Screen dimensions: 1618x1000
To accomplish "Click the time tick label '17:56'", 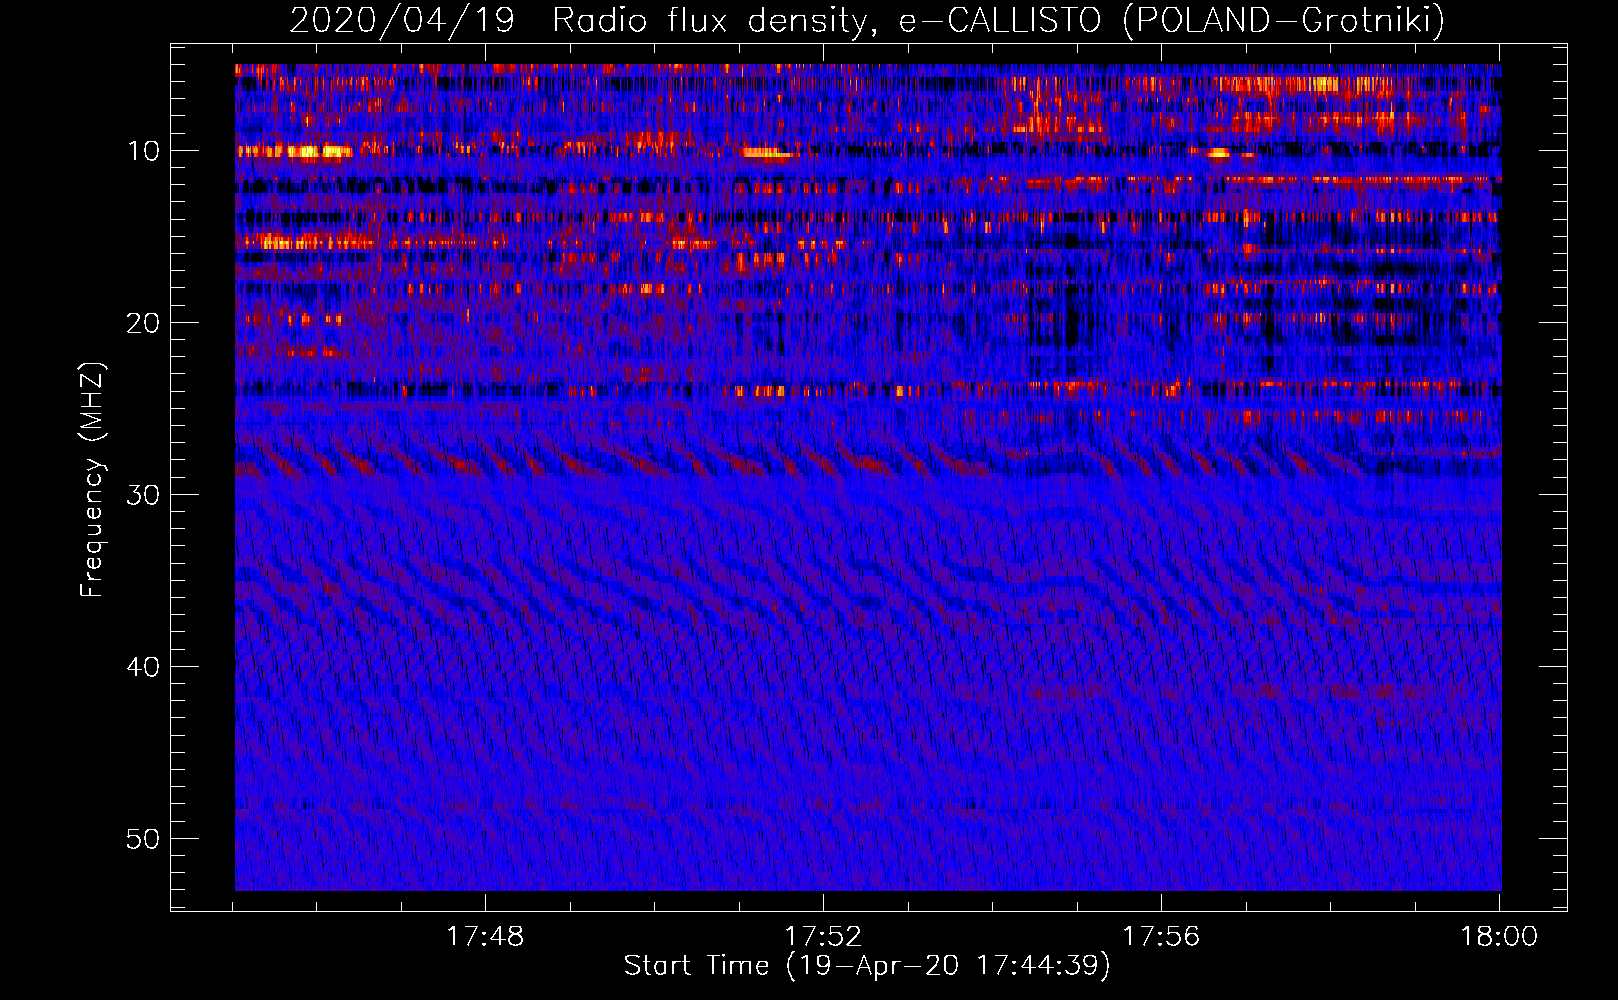I will (1161, 937).
